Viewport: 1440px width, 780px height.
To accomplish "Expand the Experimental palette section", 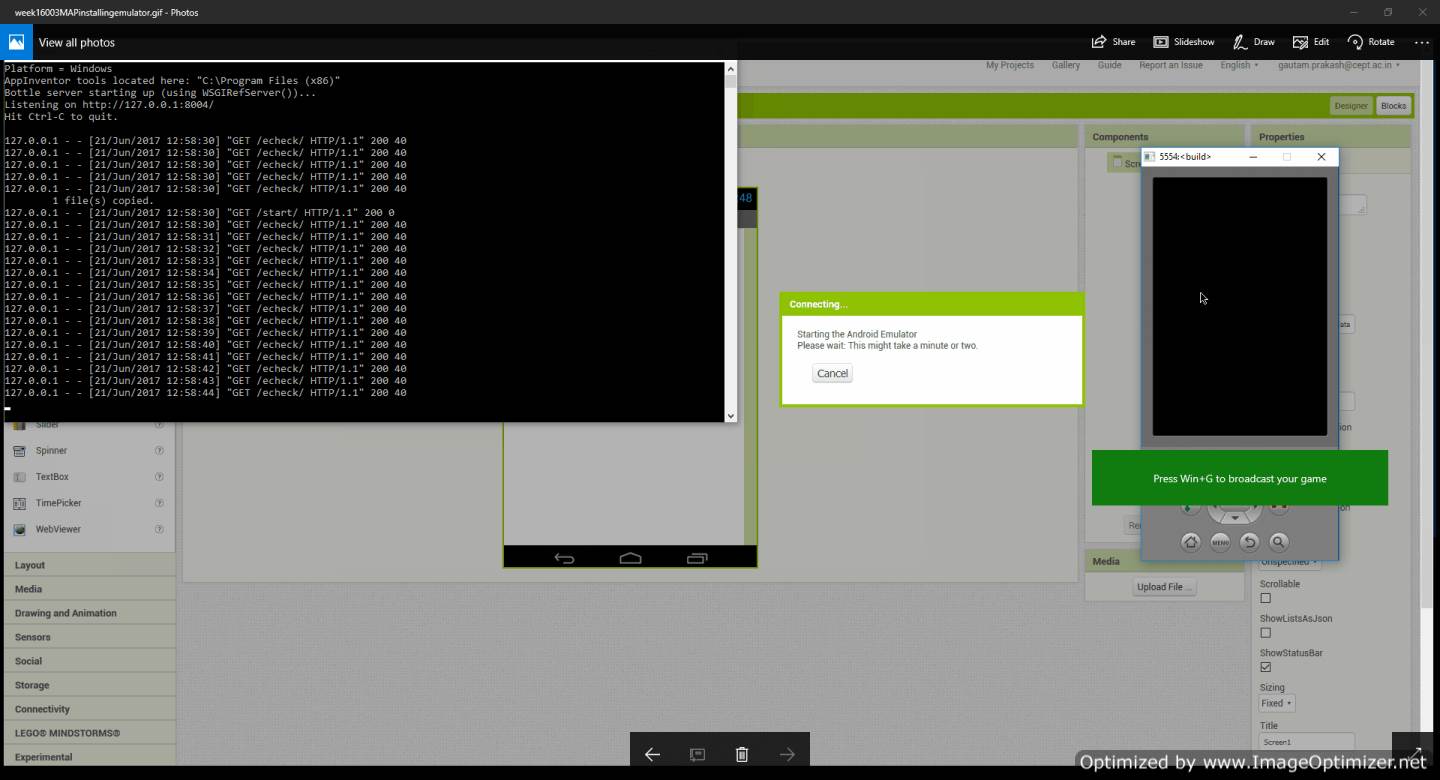I will pyautogui.click(x=89, y=756).
